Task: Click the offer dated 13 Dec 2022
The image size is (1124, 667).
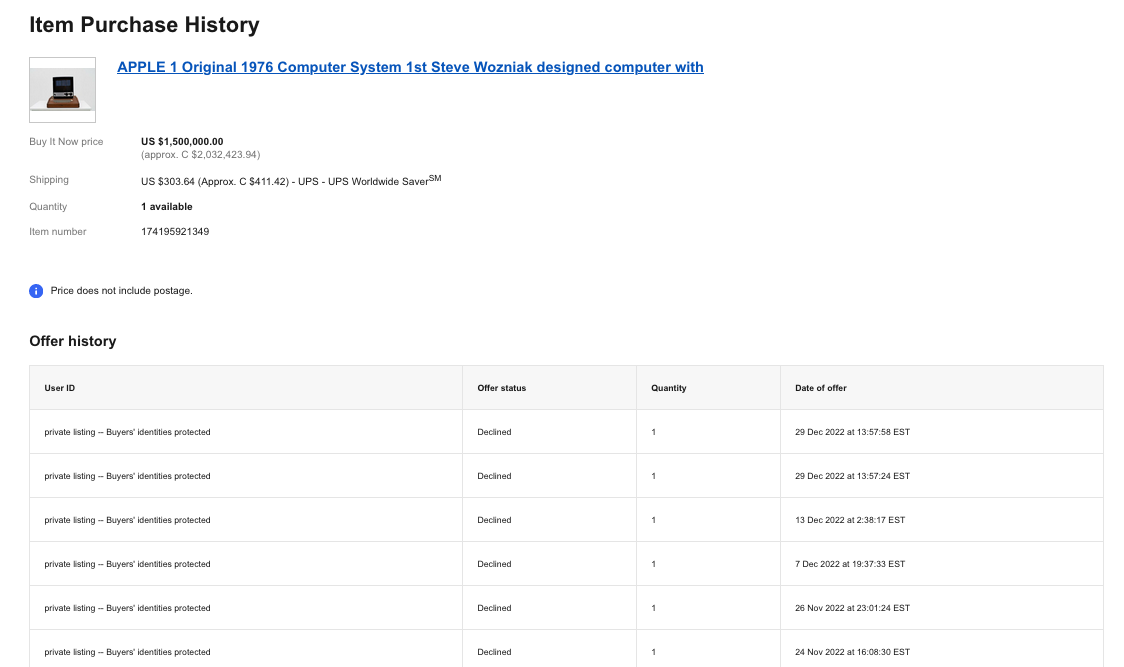Action: (849, 520)
